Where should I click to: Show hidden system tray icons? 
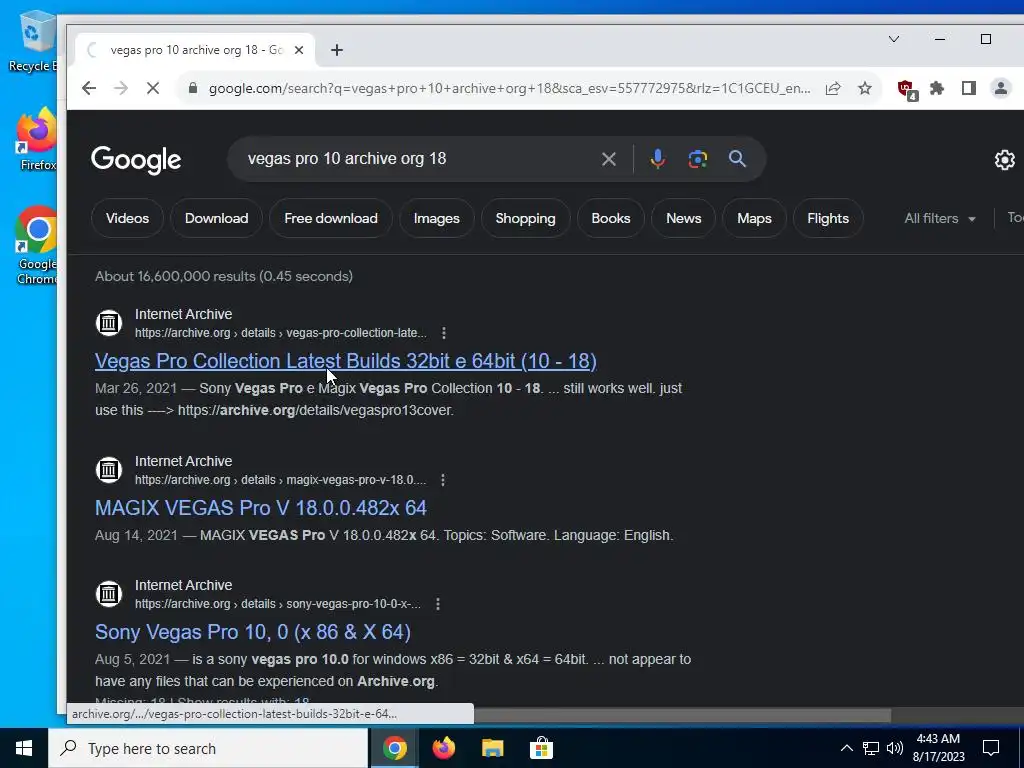pyautogui.click(x=846, y=748)
